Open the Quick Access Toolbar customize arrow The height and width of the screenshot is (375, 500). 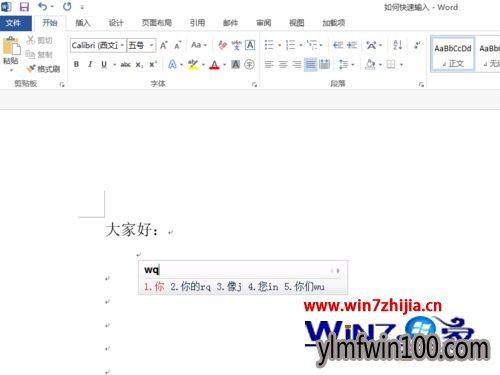(x=82, y=7)
